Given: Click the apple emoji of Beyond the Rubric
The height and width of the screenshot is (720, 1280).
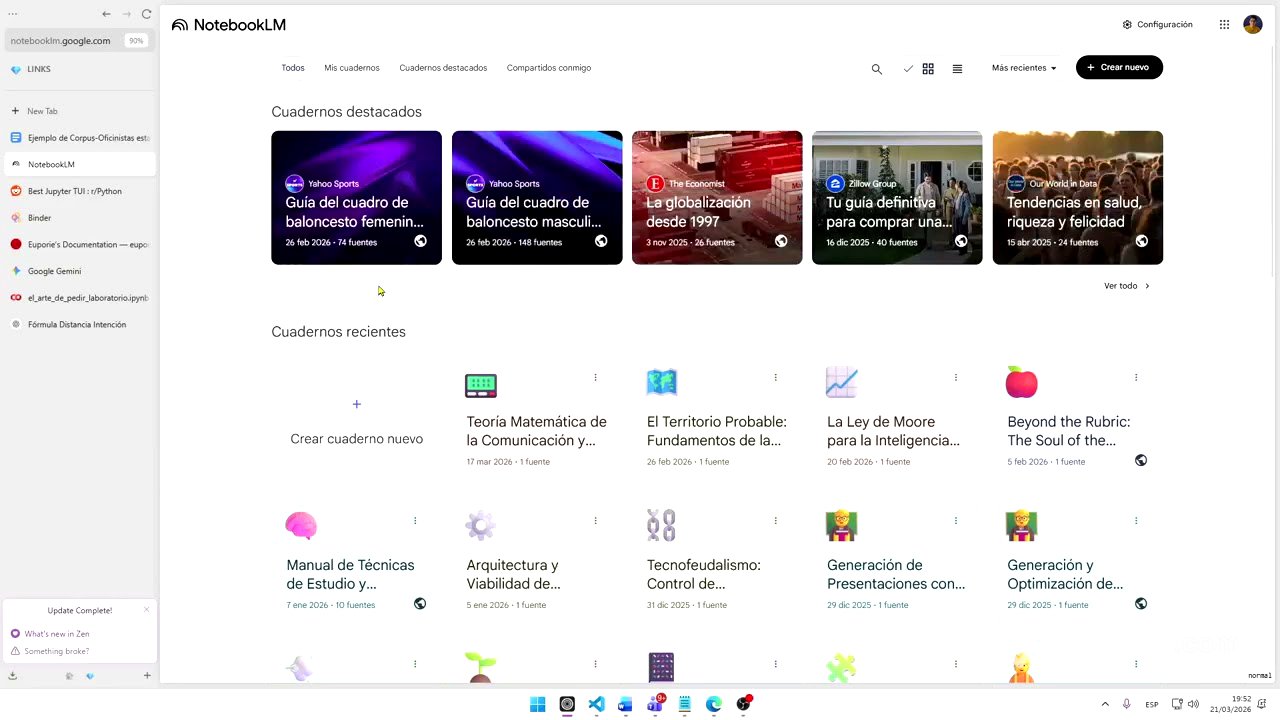Looking at the screenshot, I should pyautogui.click(x=1022, y=382).
